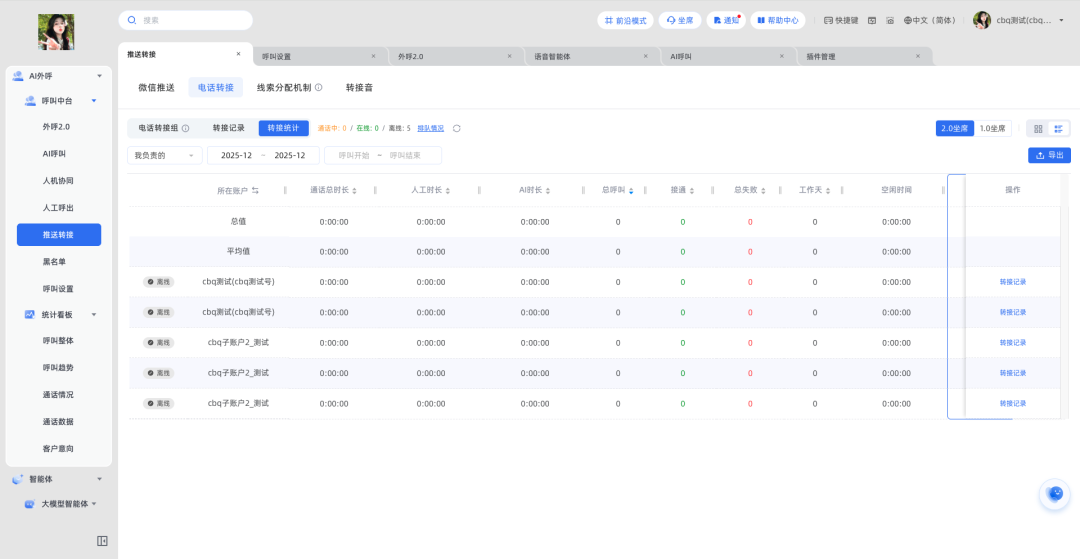Click the refresh icon beside 排队情况

457,128
